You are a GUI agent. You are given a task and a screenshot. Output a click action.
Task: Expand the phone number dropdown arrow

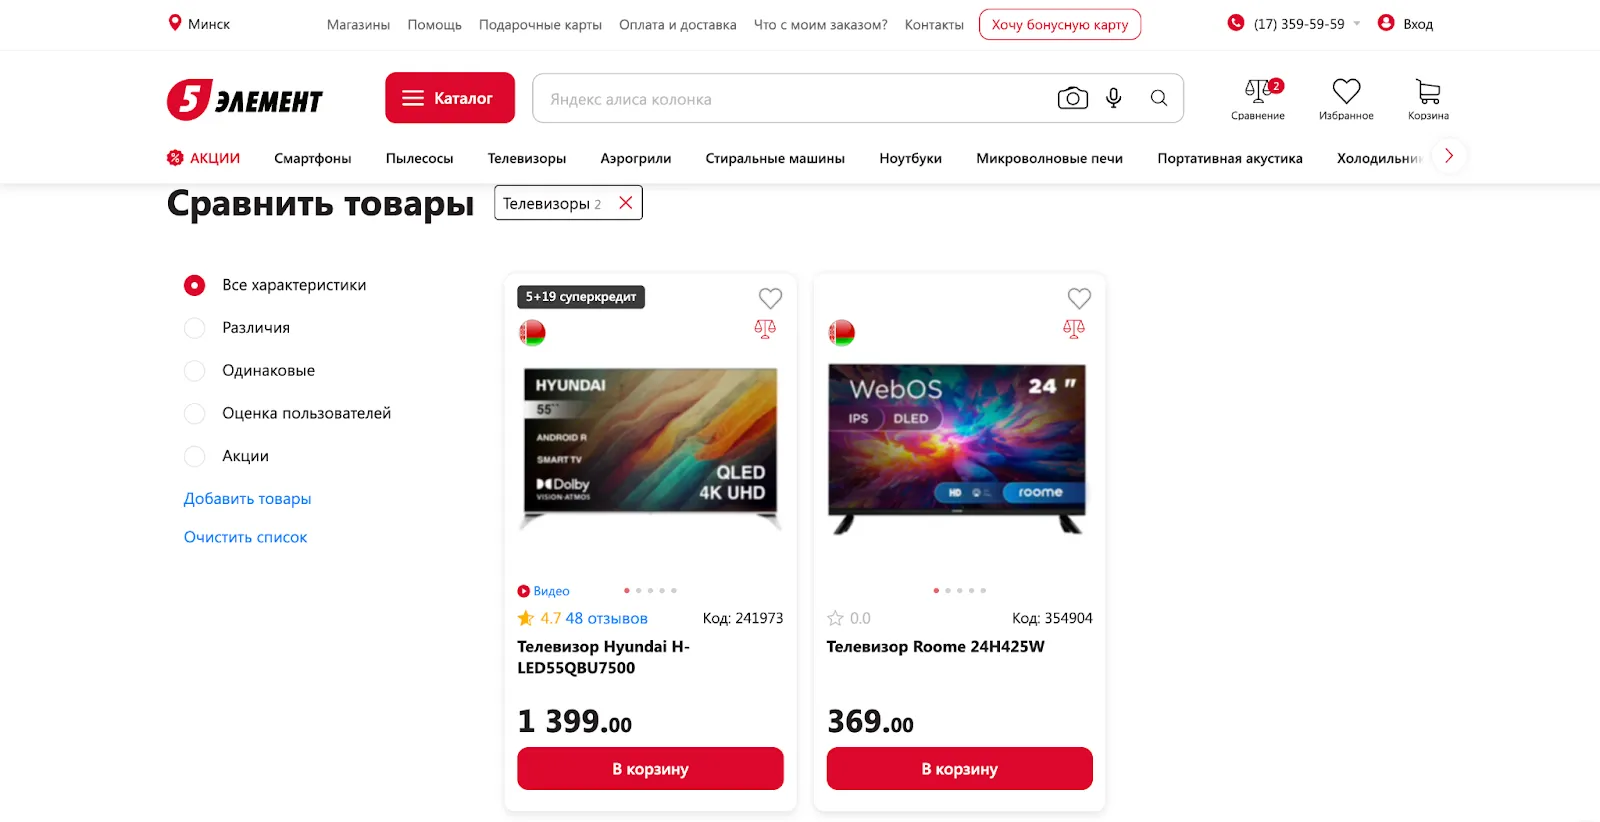point(1357,24)
